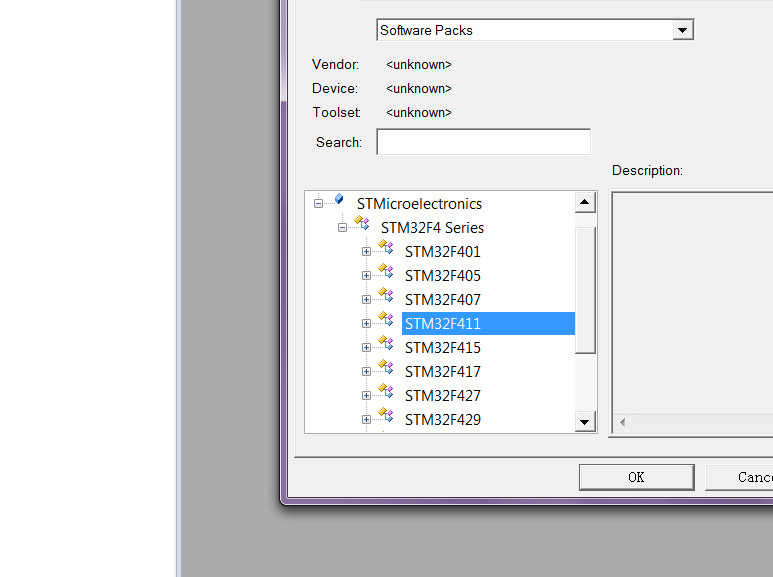Click the STM32F417 device group icon

tap(386, 366)
